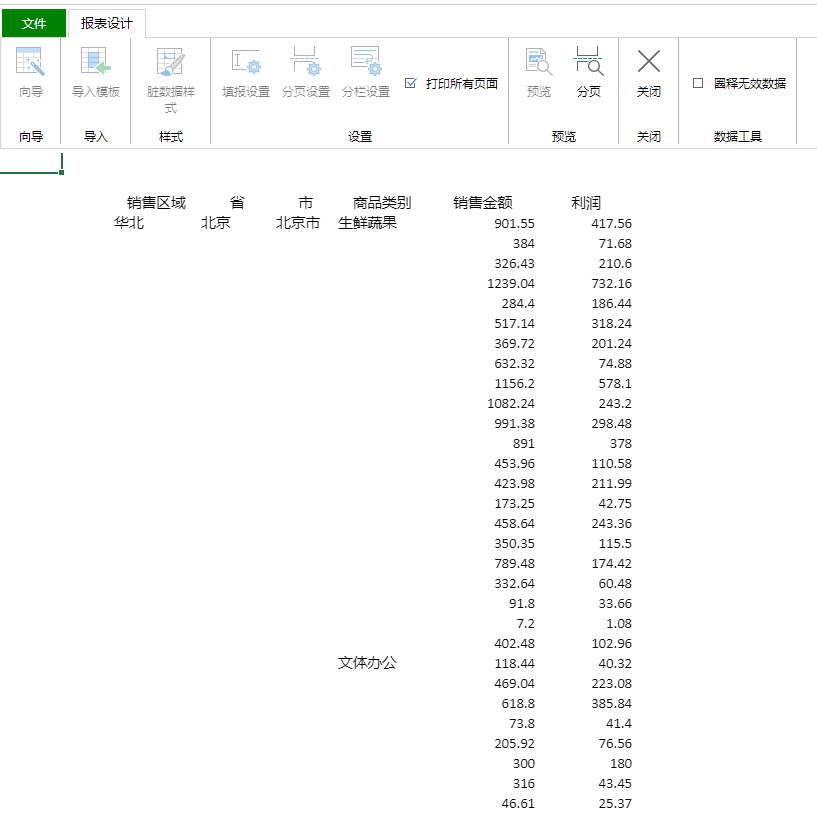Select sales amount cell 789.48

[x=514, y=563]
